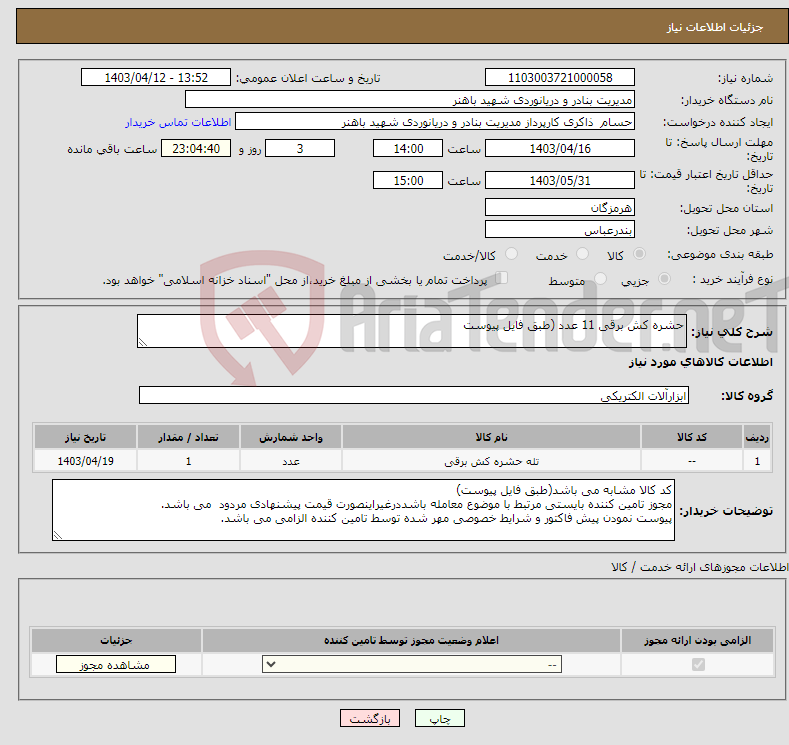Select the کالا/خدمت radio button
Screen dimensions: 789x745
click(x=511, y=254)
